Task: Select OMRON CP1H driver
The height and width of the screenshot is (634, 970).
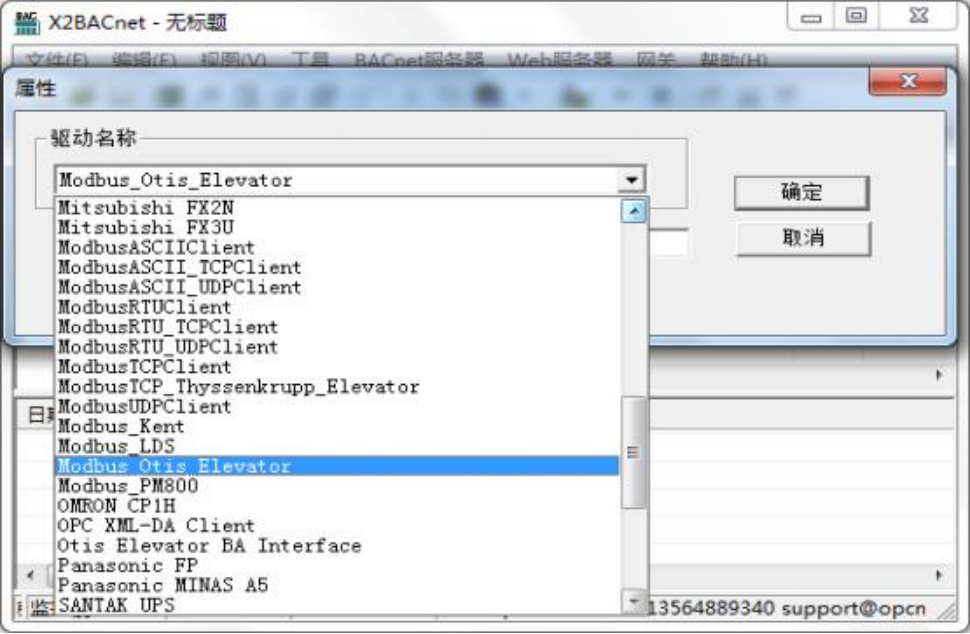Action: [337, 505]
